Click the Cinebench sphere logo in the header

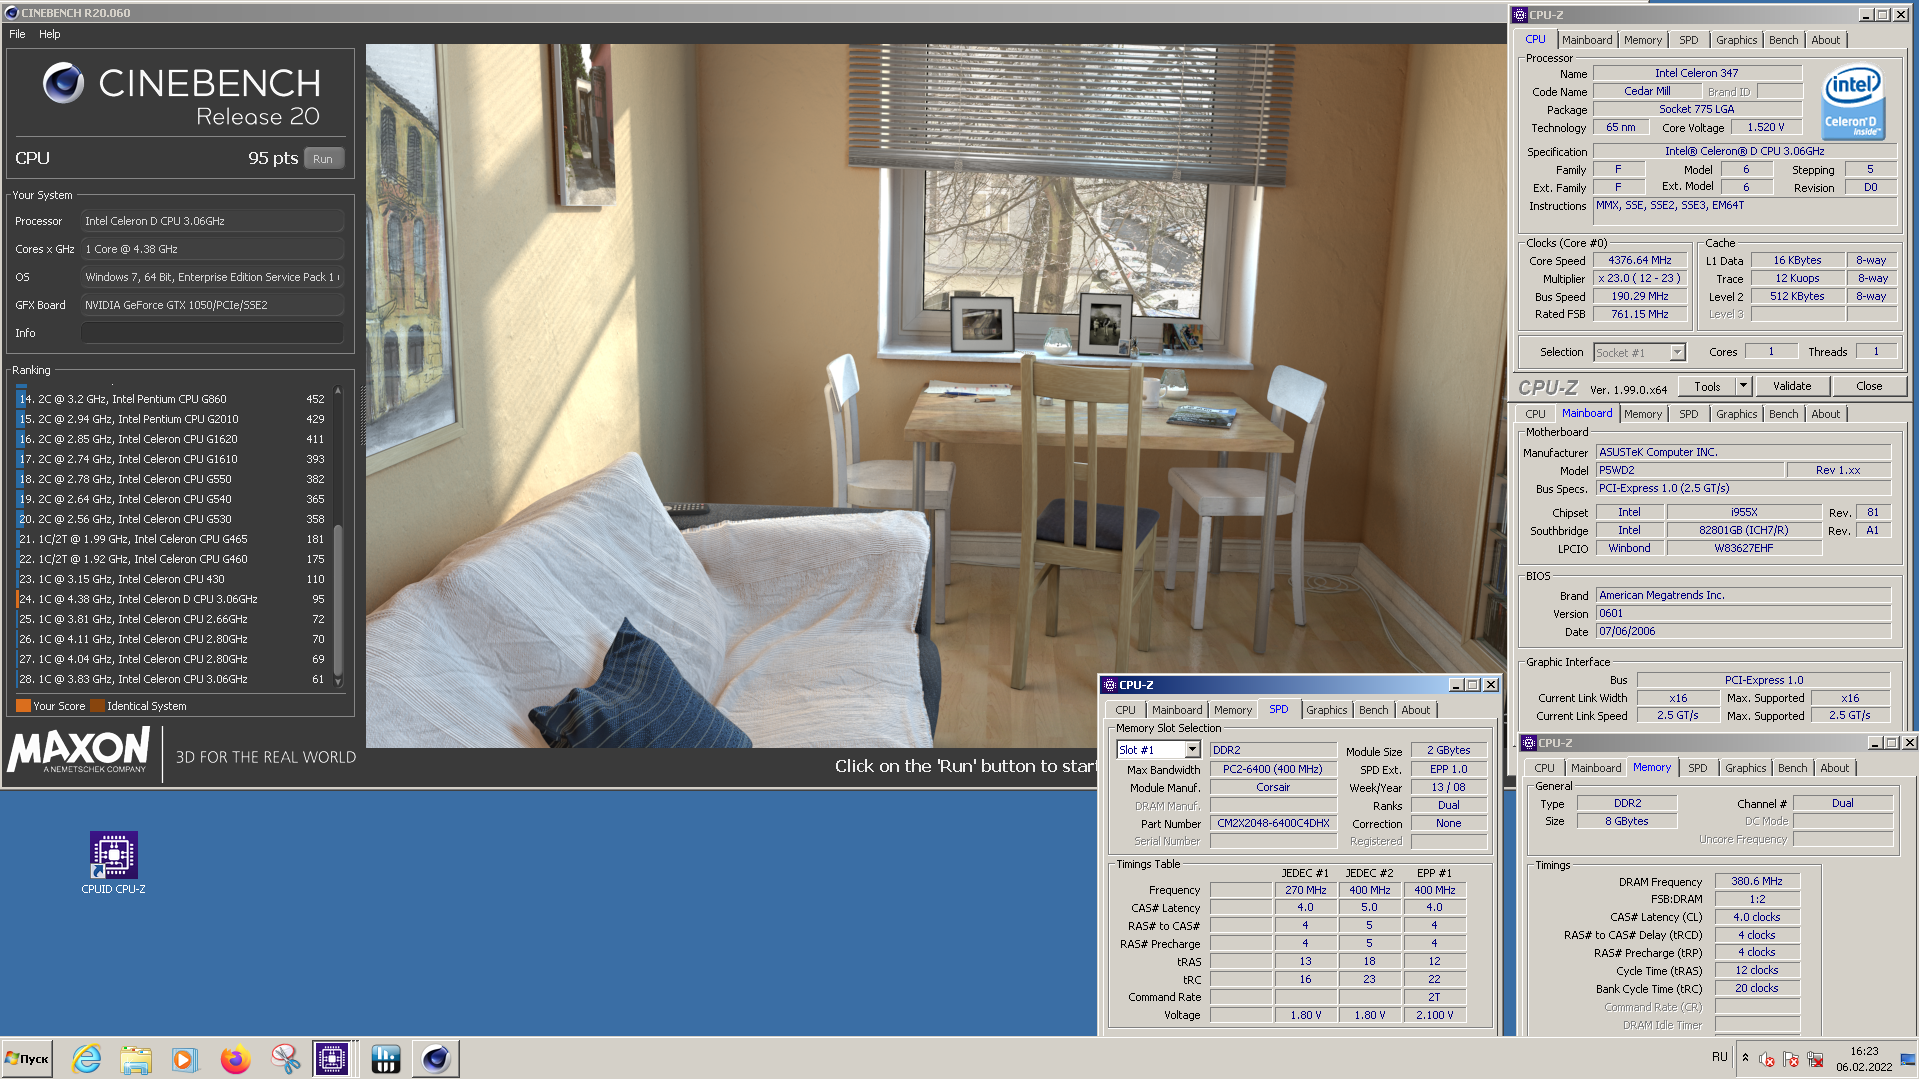63,83
